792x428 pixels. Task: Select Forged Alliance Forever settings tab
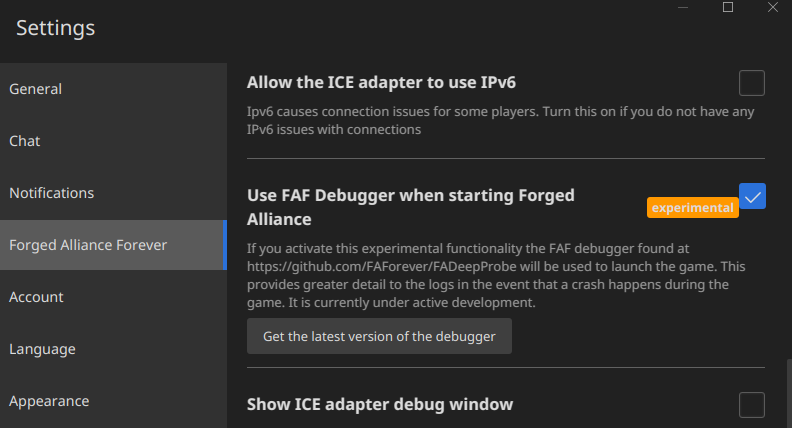pyautogui.click(x=113, y=245)
